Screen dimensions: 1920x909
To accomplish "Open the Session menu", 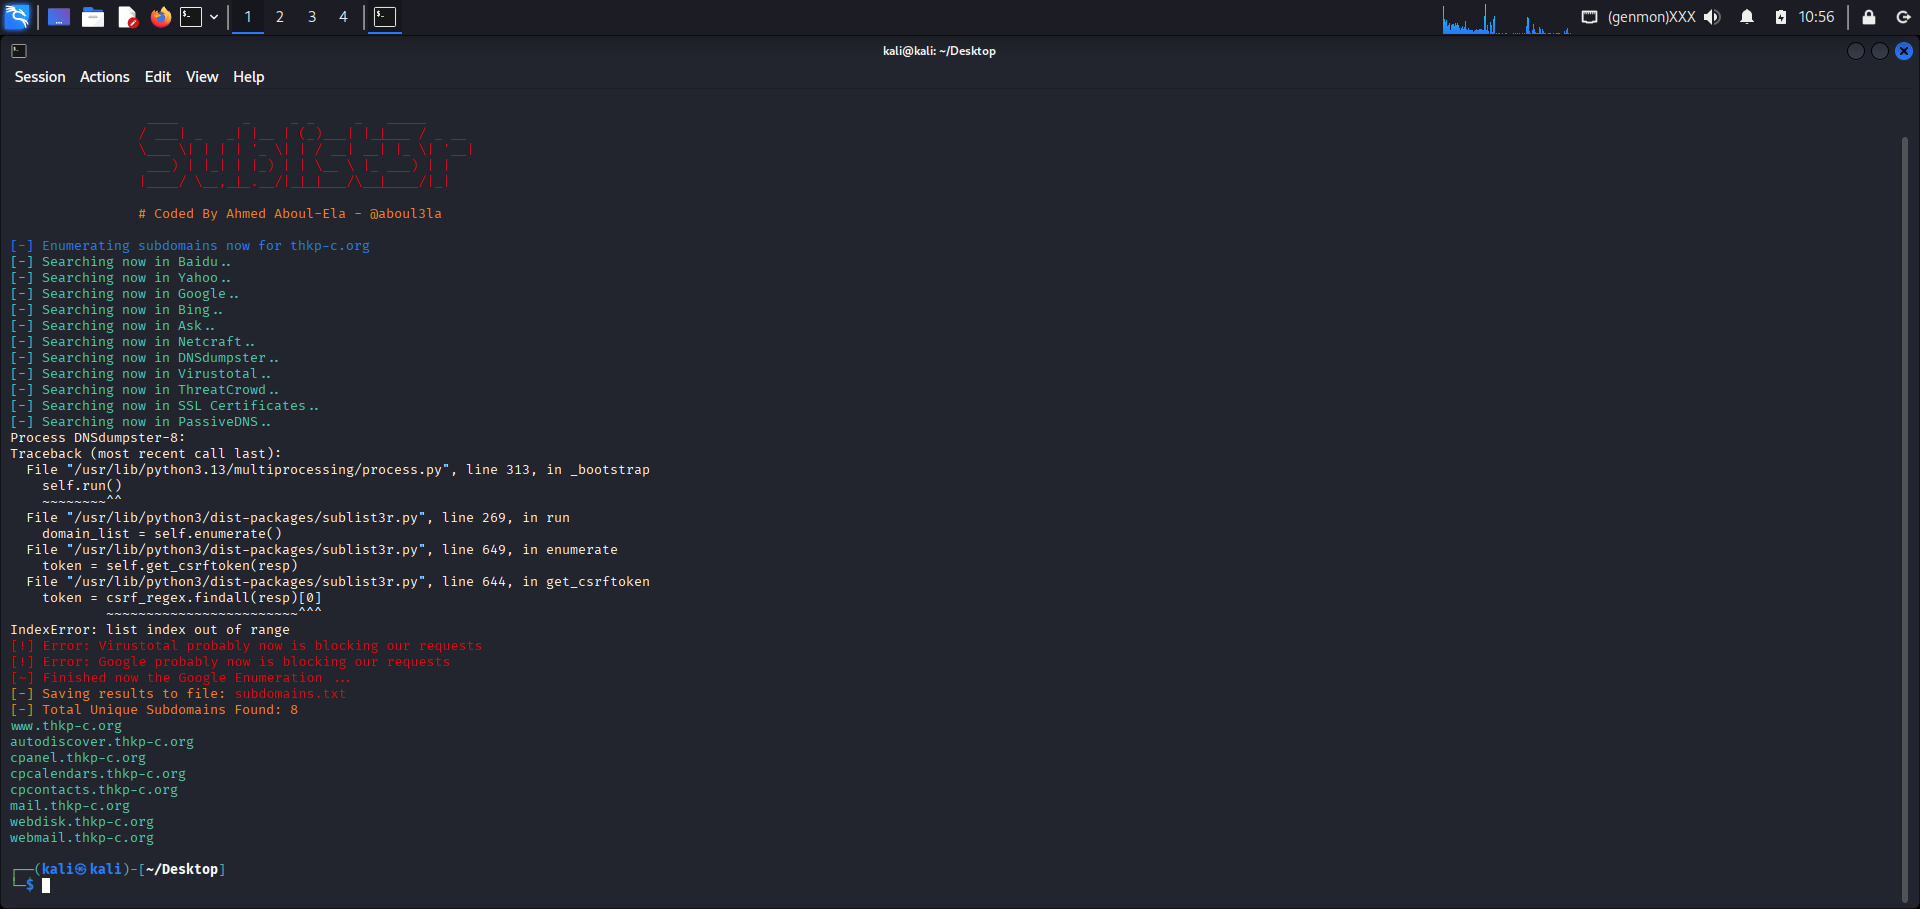I will click(x=40, y=77).
